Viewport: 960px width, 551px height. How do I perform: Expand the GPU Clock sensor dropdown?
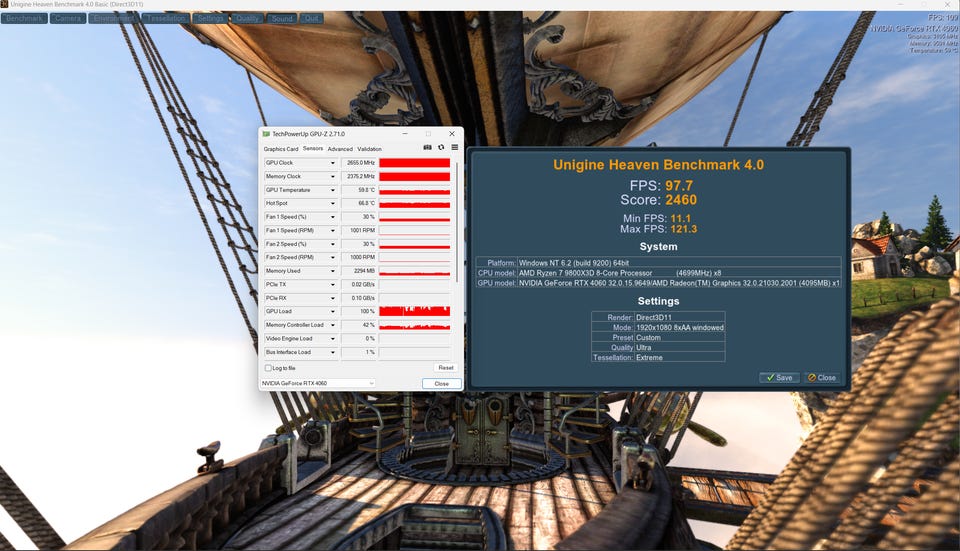click(332, 163)
